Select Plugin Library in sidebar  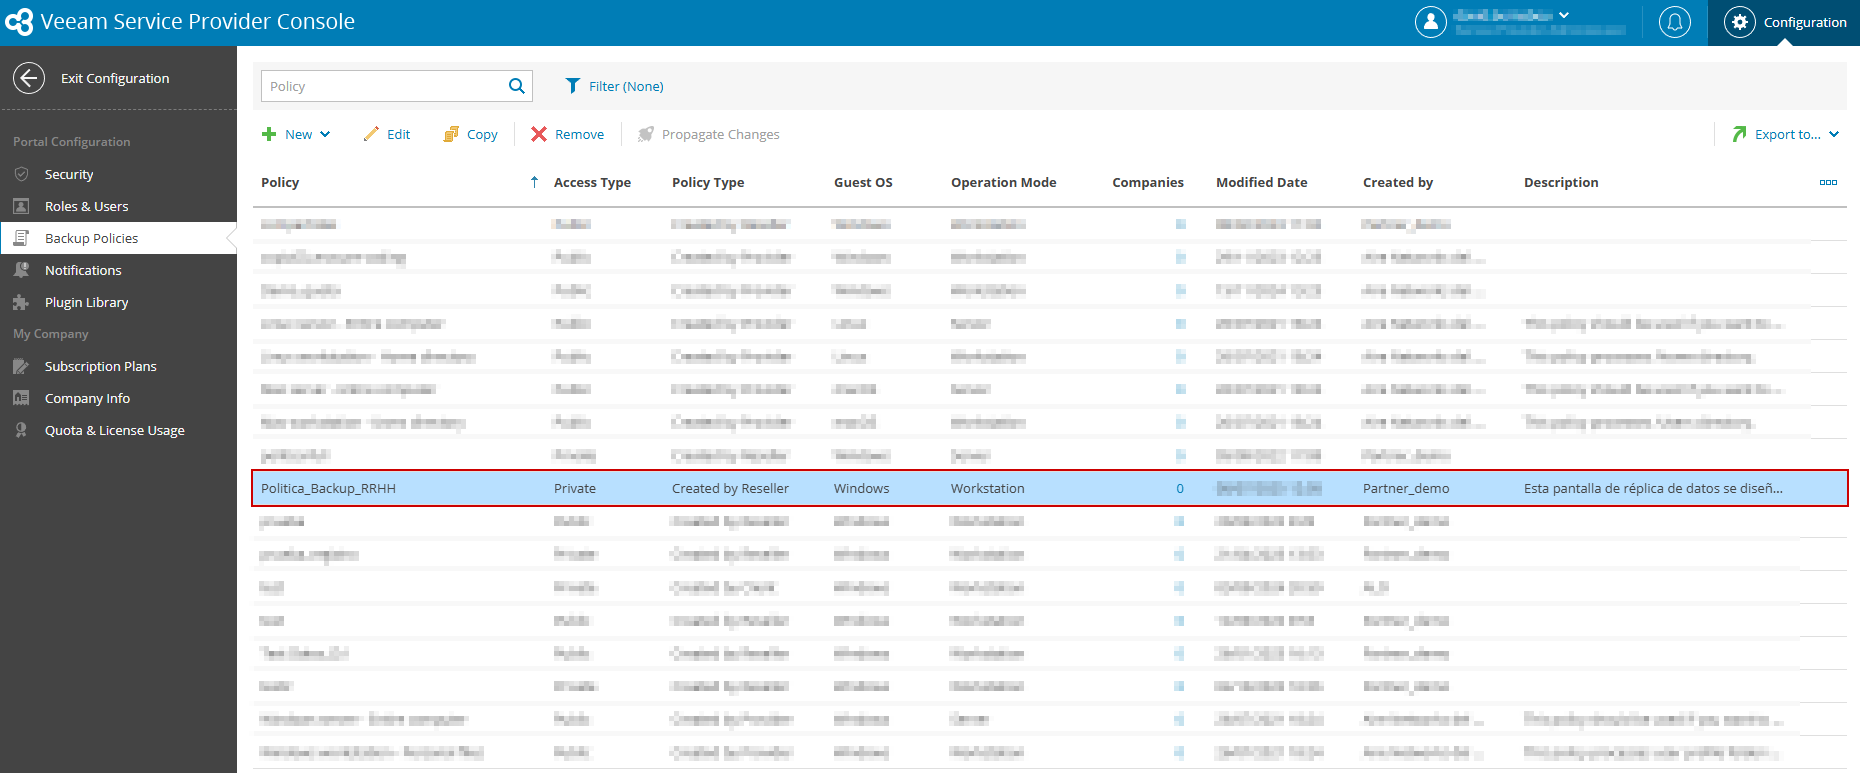pos(86,302)
